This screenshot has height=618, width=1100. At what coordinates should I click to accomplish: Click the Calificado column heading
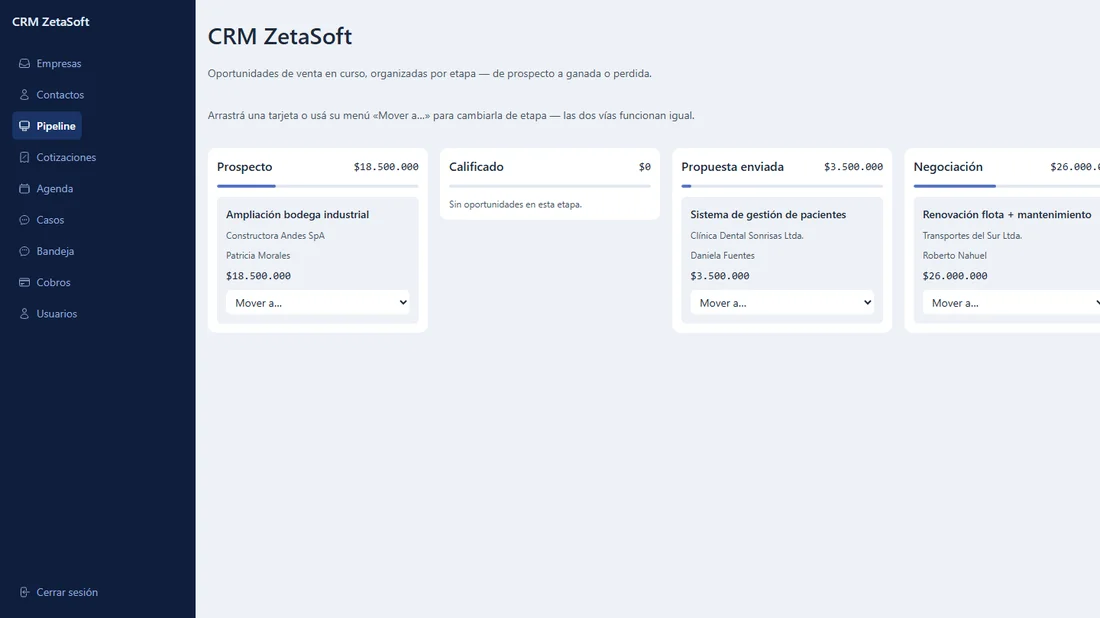pos(476,167)
